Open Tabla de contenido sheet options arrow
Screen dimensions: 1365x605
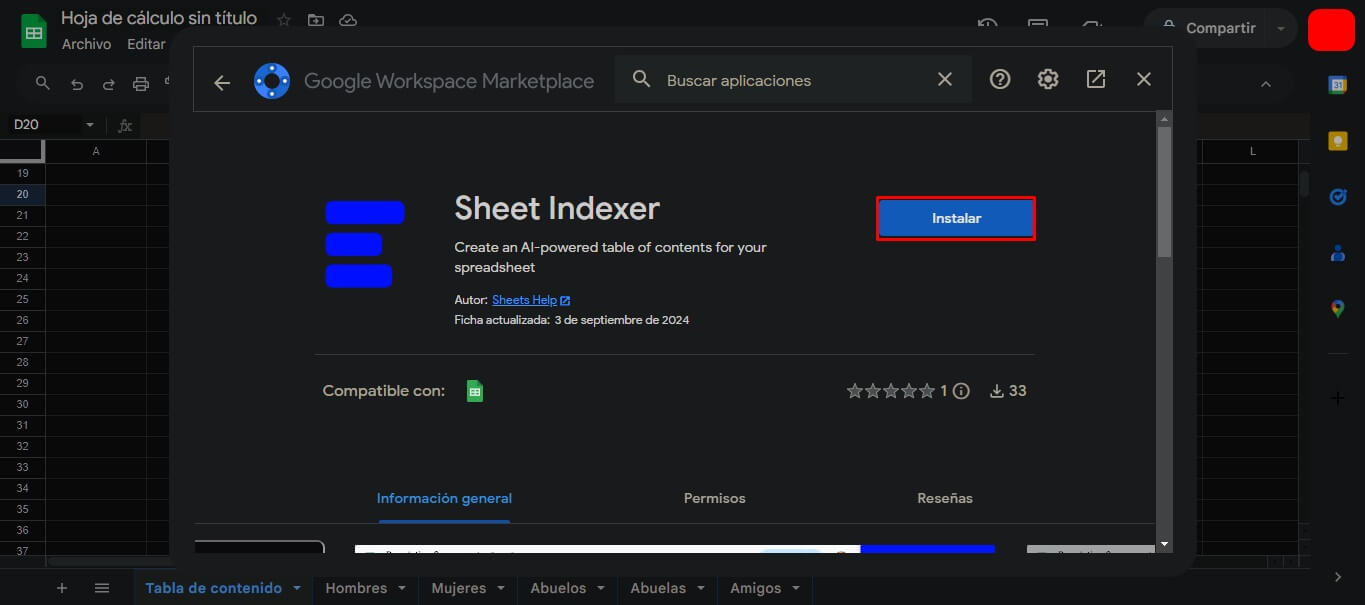pyautogui.click(x=297, y=588)
